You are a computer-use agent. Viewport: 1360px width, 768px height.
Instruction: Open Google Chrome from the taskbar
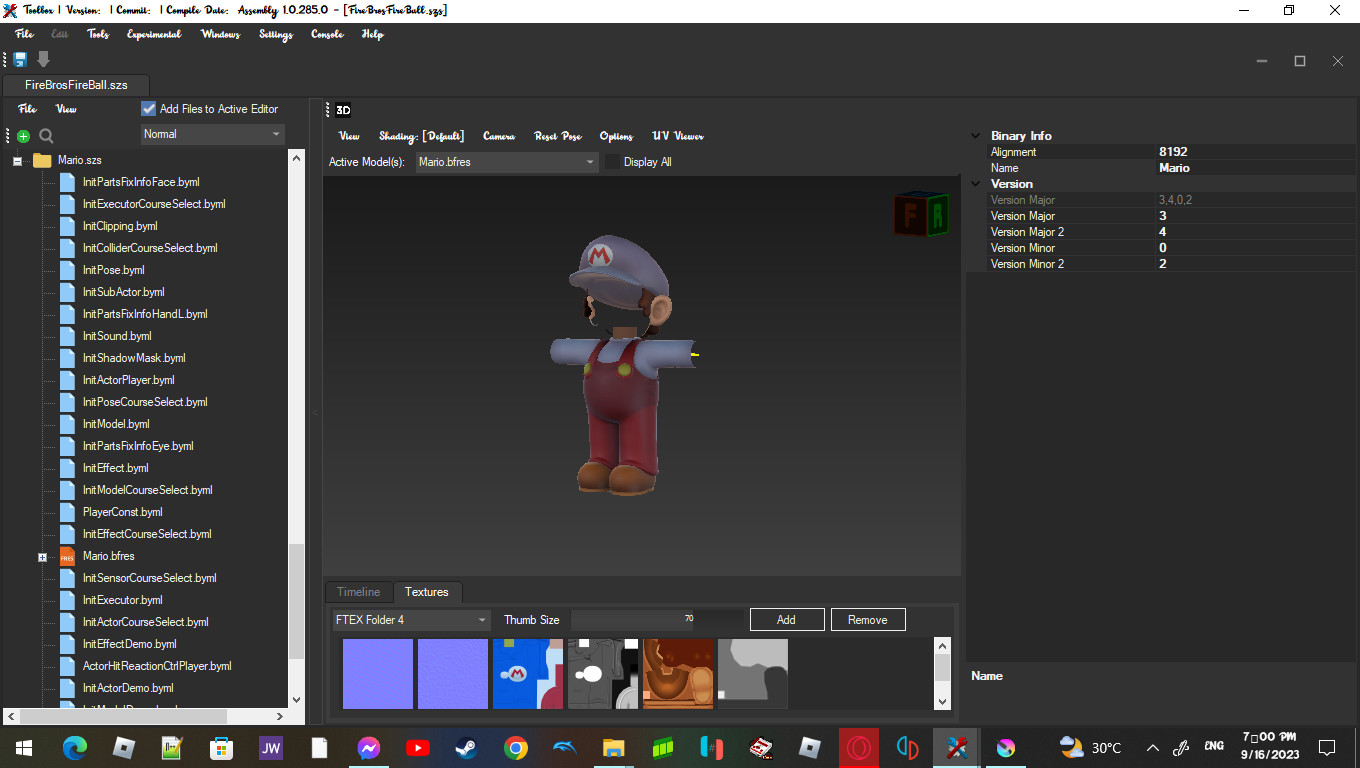pyautogui.click(x=515, y=748)
